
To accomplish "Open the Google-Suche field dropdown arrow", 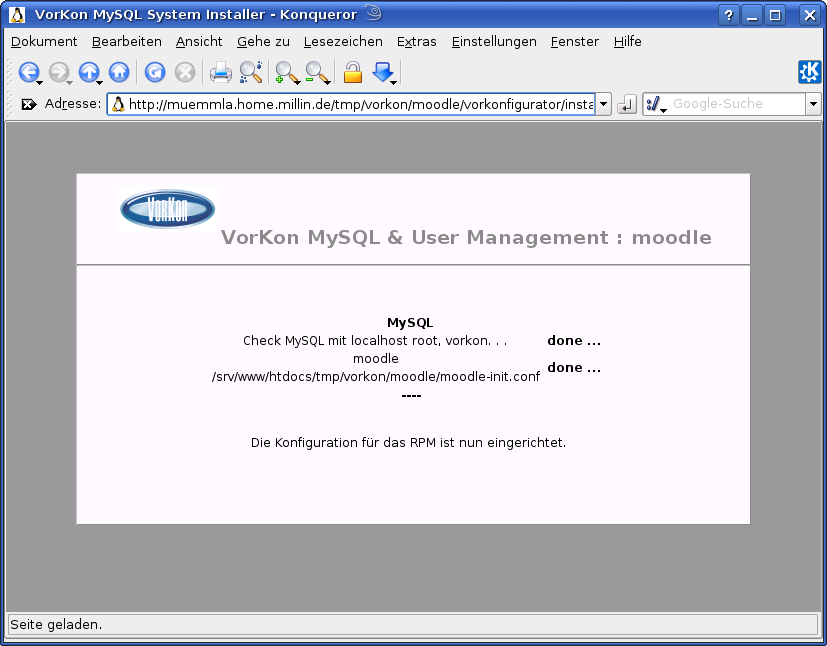I will point(813,104).
